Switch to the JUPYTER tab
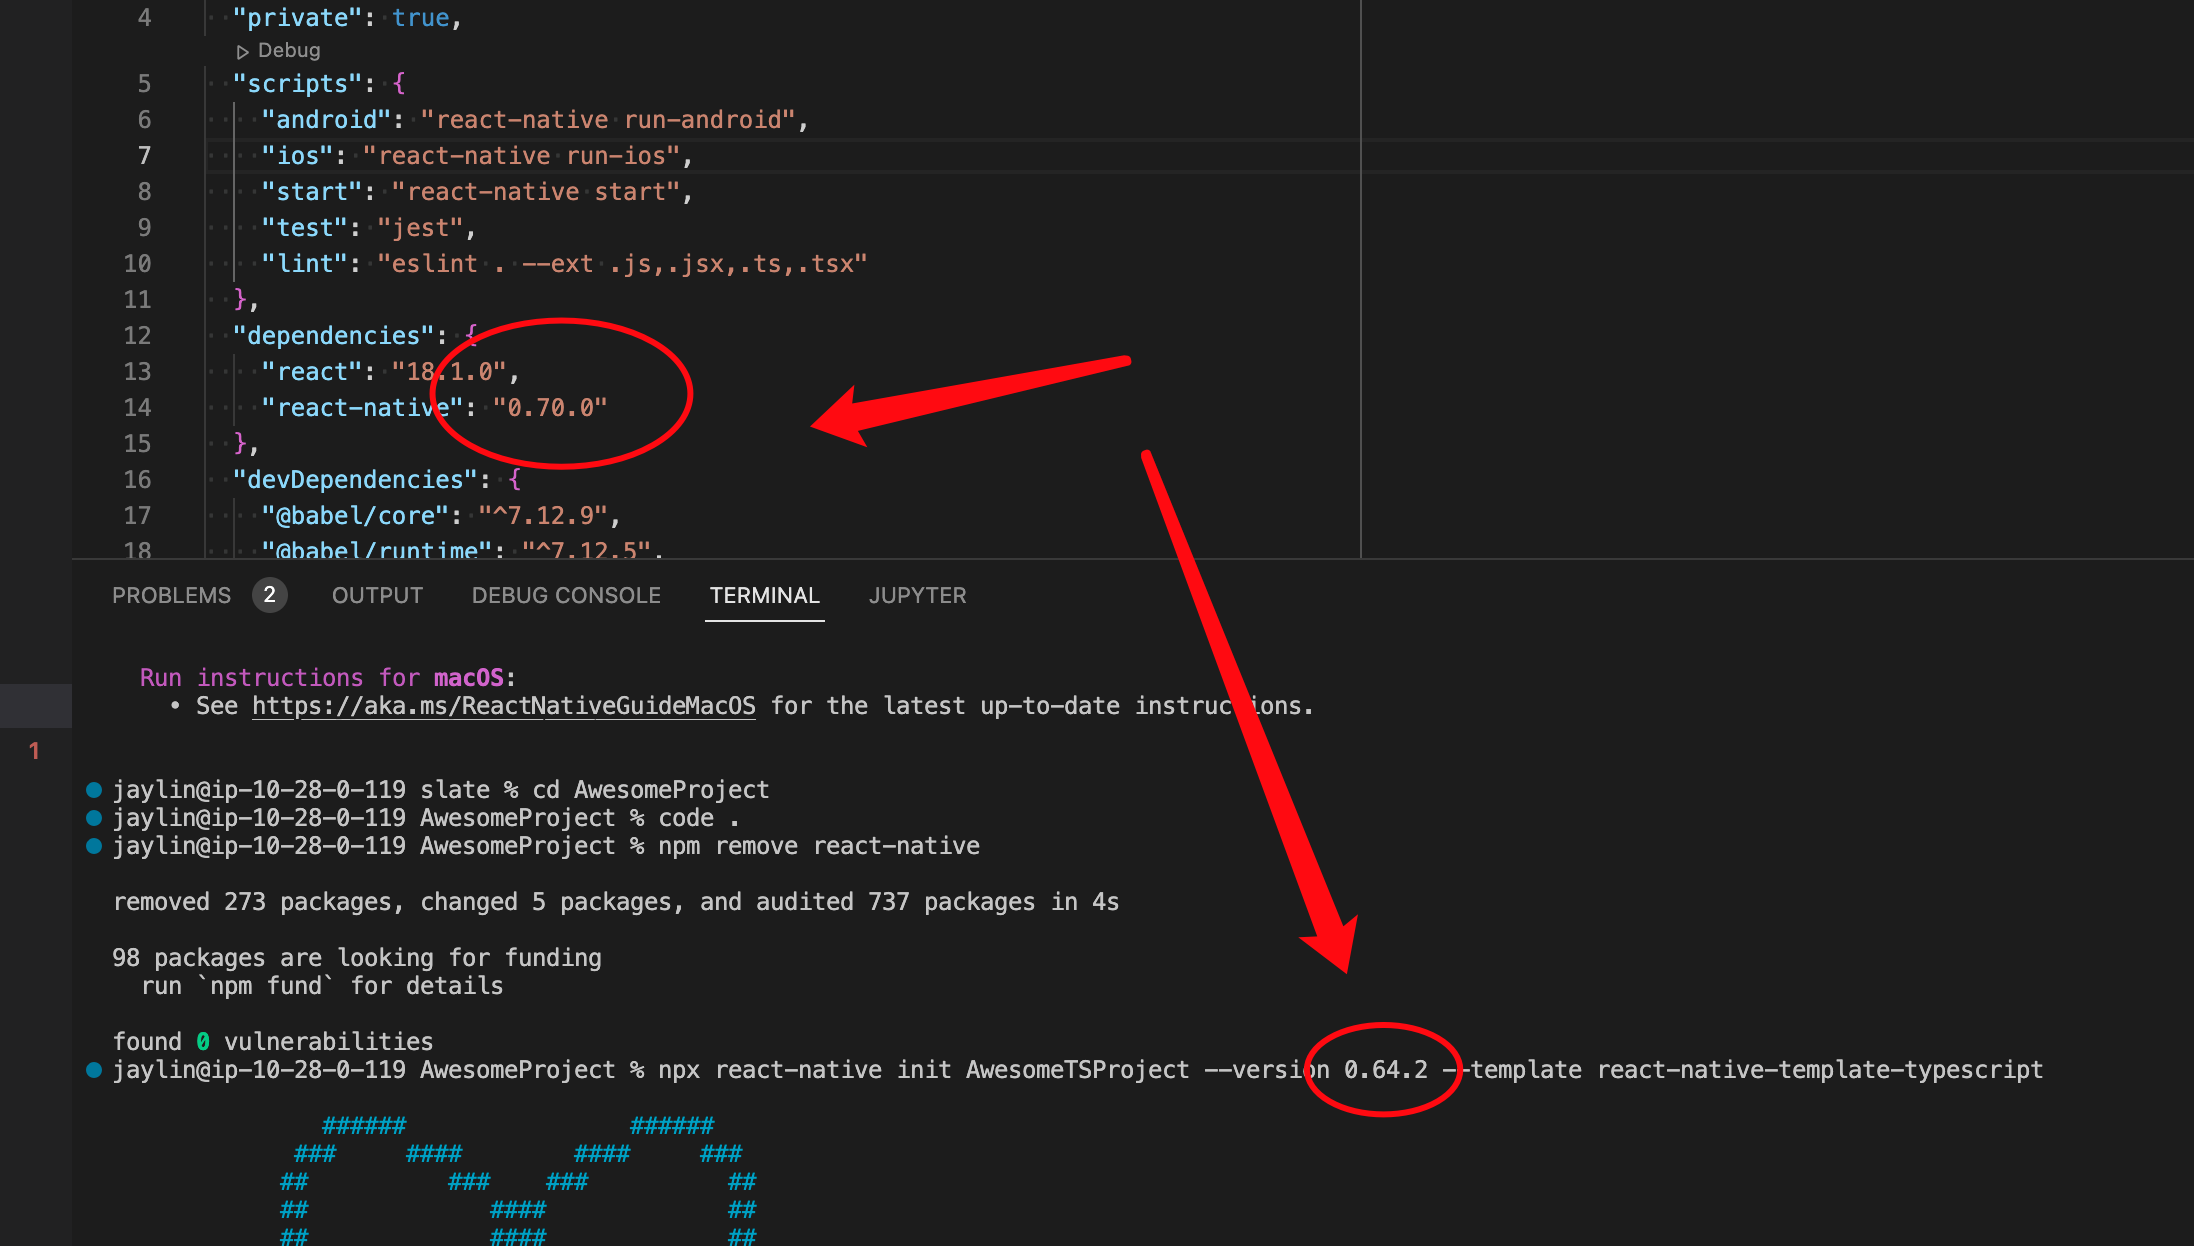 click(917, 595)
